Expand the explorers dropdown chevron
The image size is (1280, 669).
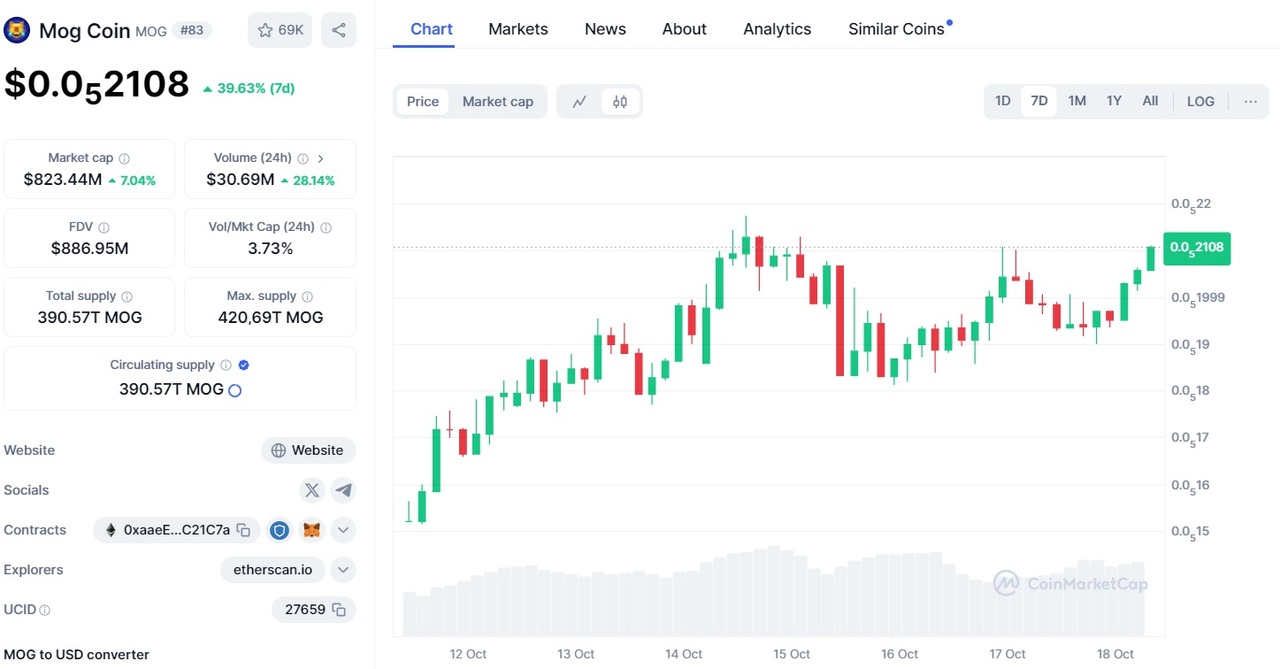tap(343, 570)
